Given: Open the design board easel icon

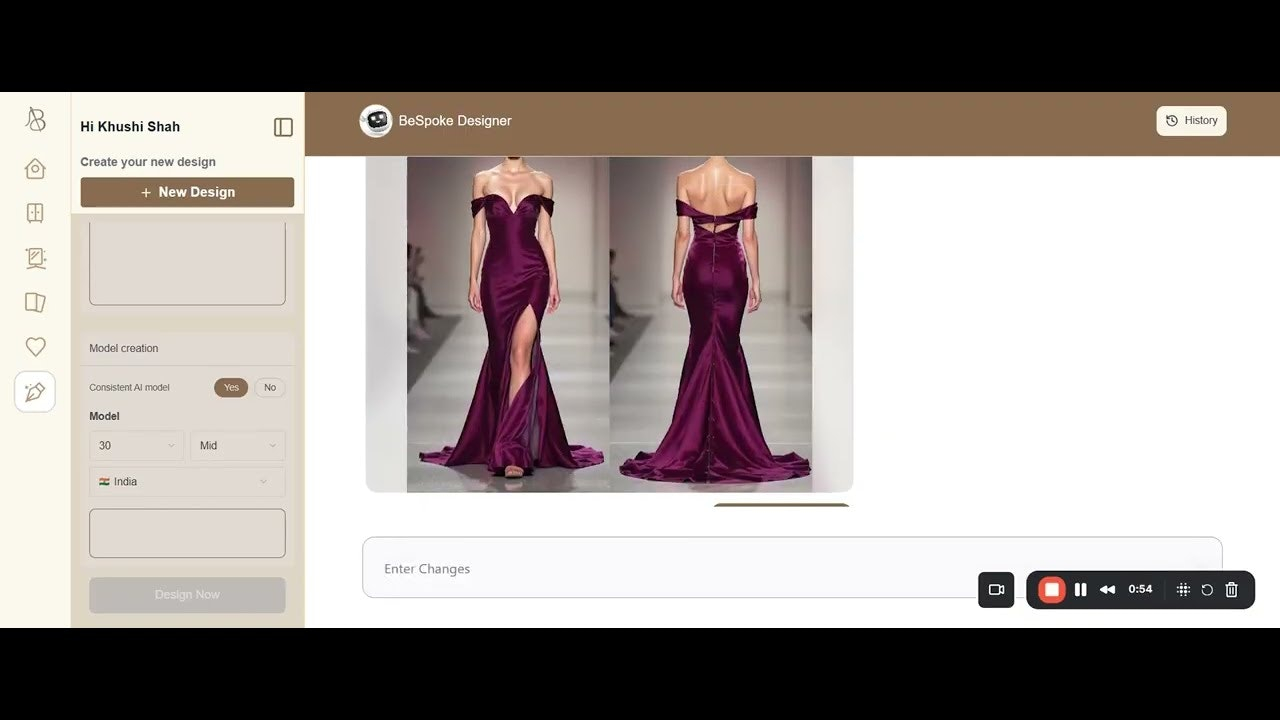Looking at the screenshot, I should point(35,258).
